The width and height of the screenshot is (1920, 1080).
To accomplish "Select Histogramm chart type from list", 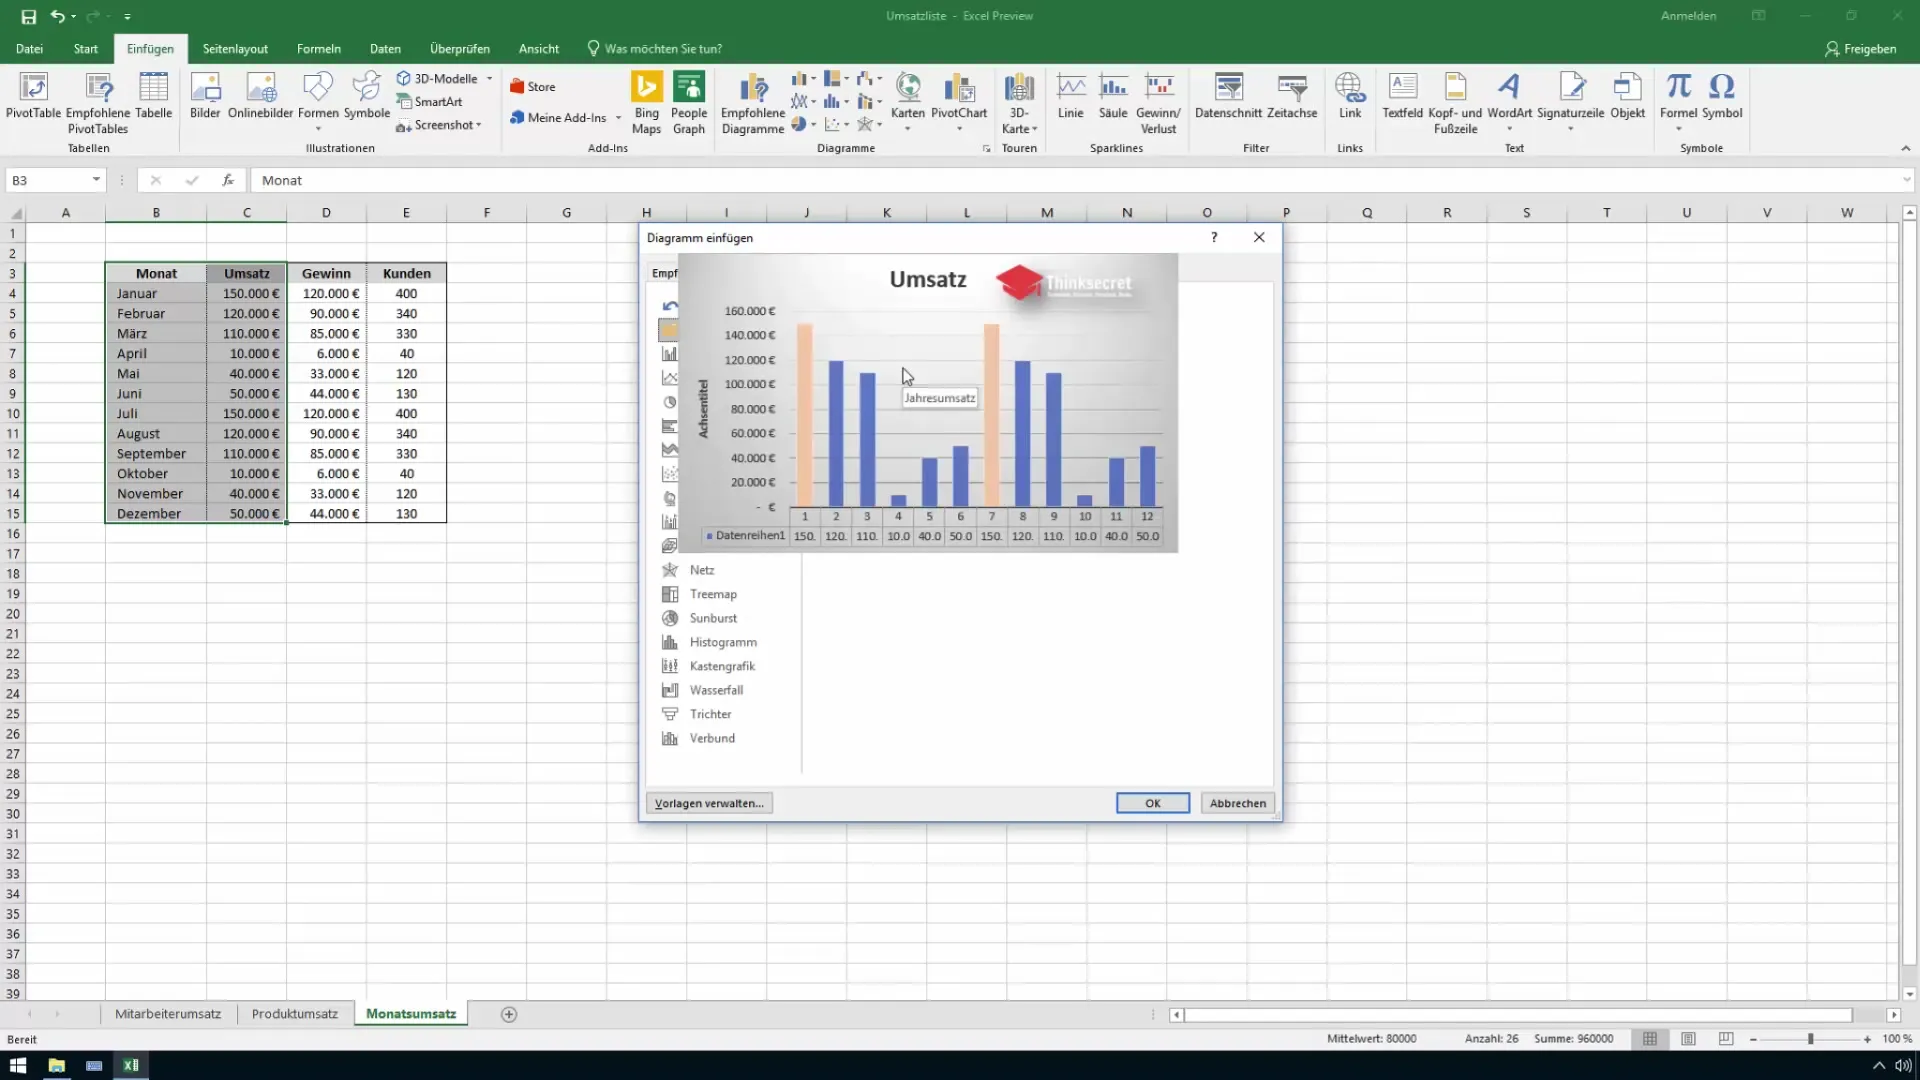I will tap(723, 642).
